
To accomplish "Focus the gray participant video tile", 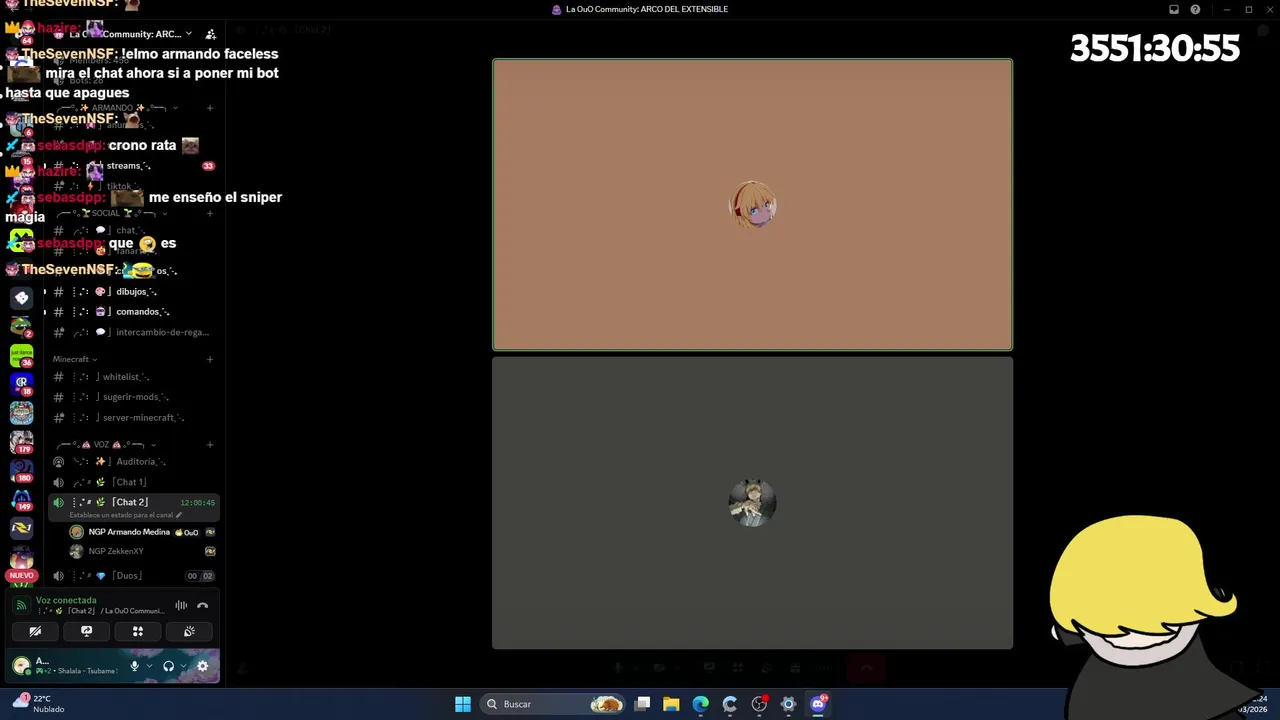I will 752,503.
